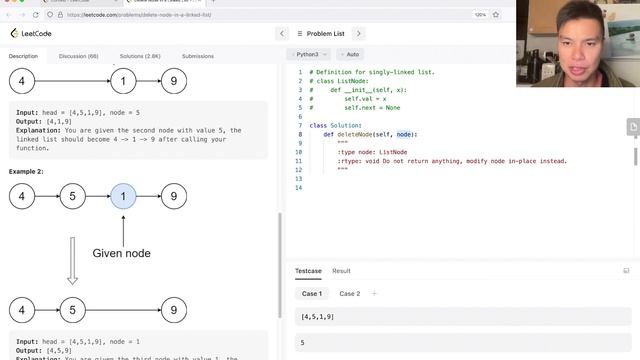Click 'Output: [4,1,9]' text

click(x=44, y=121)
